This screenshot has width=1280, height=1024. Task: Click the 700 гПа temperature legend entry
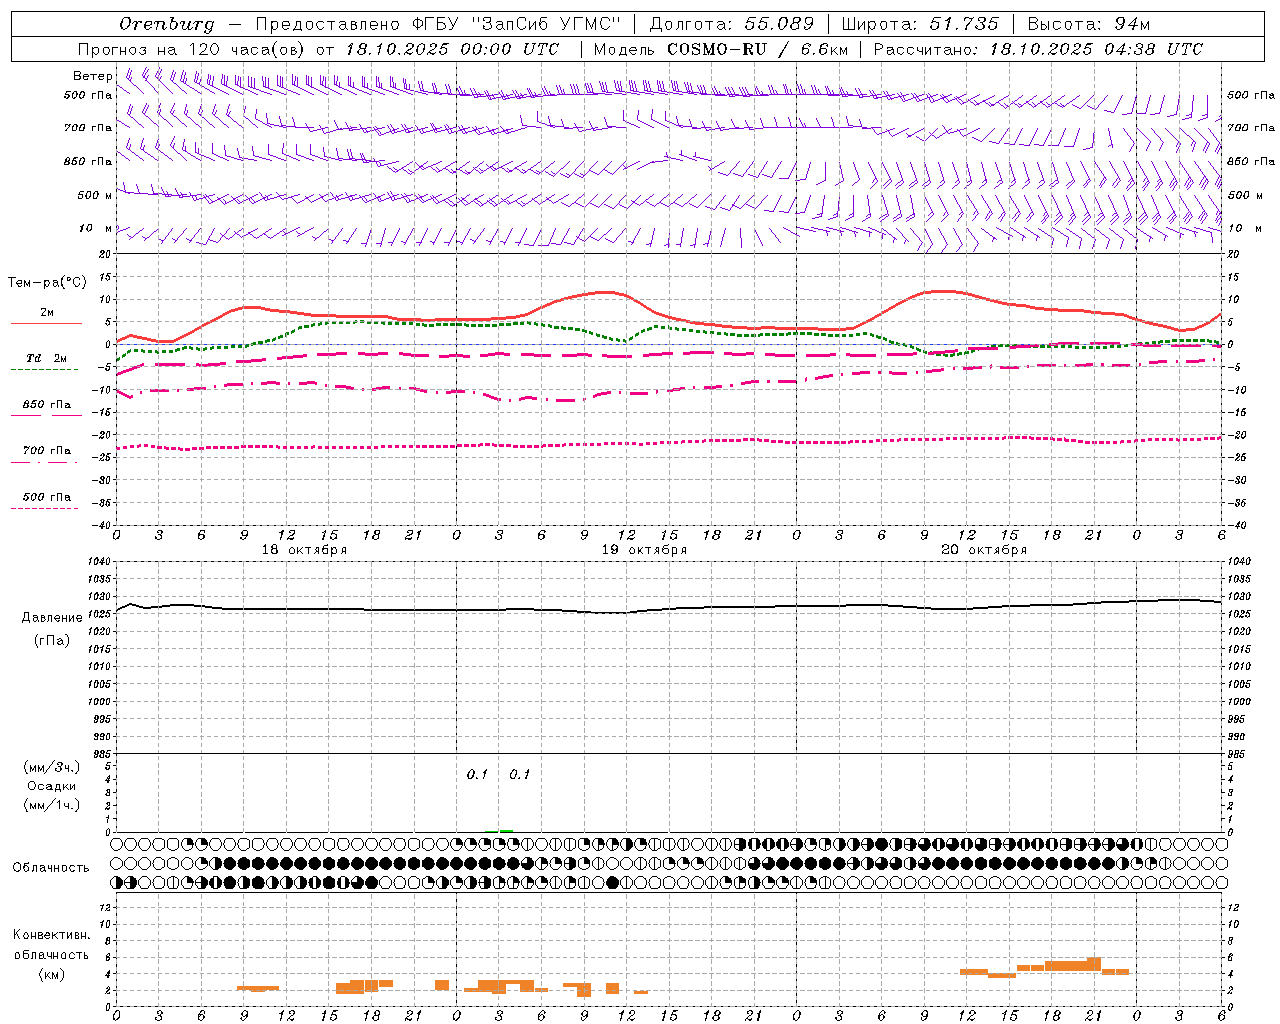click(46, 451)
